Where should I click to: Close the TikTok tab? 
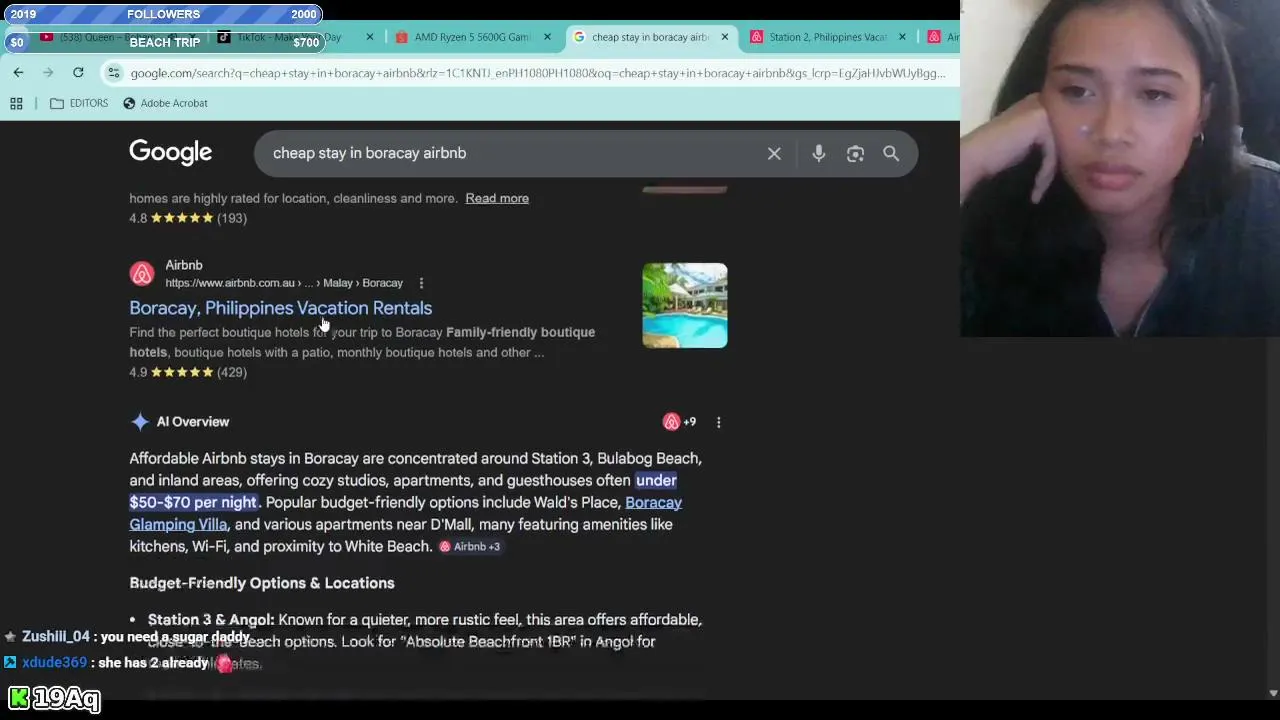click(370, 37)
